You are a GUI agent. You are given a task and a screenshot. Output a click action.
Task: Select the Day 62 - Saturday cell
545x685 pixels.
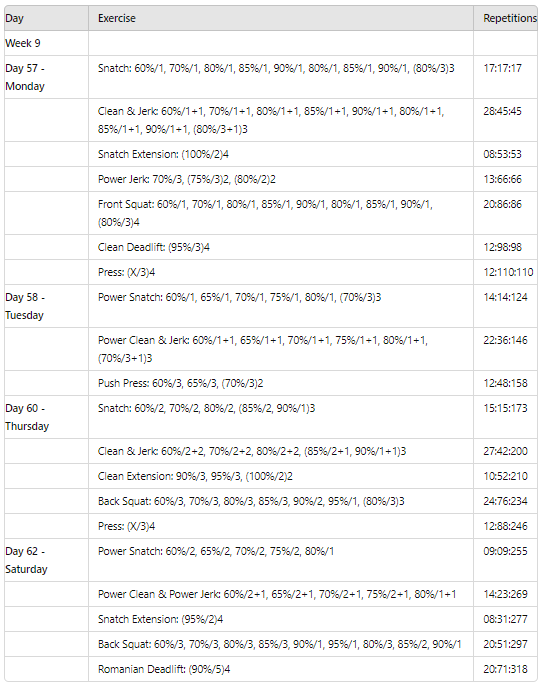pyautogui.click(x=46, y=560)
